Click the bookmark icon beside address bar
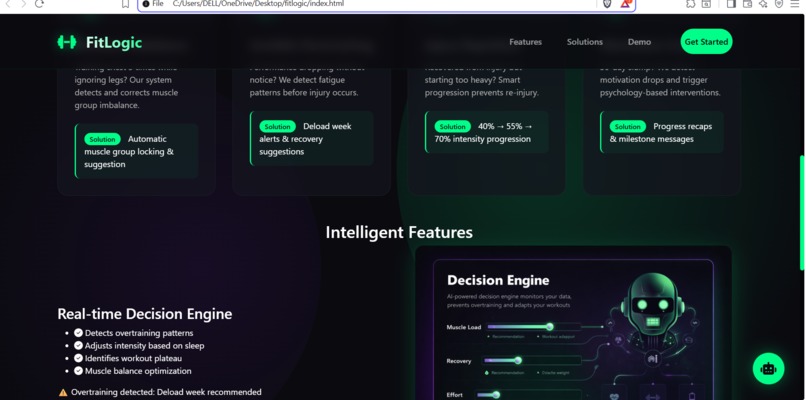The height and width of the screenshot is (400, 806). pos(125,4)
